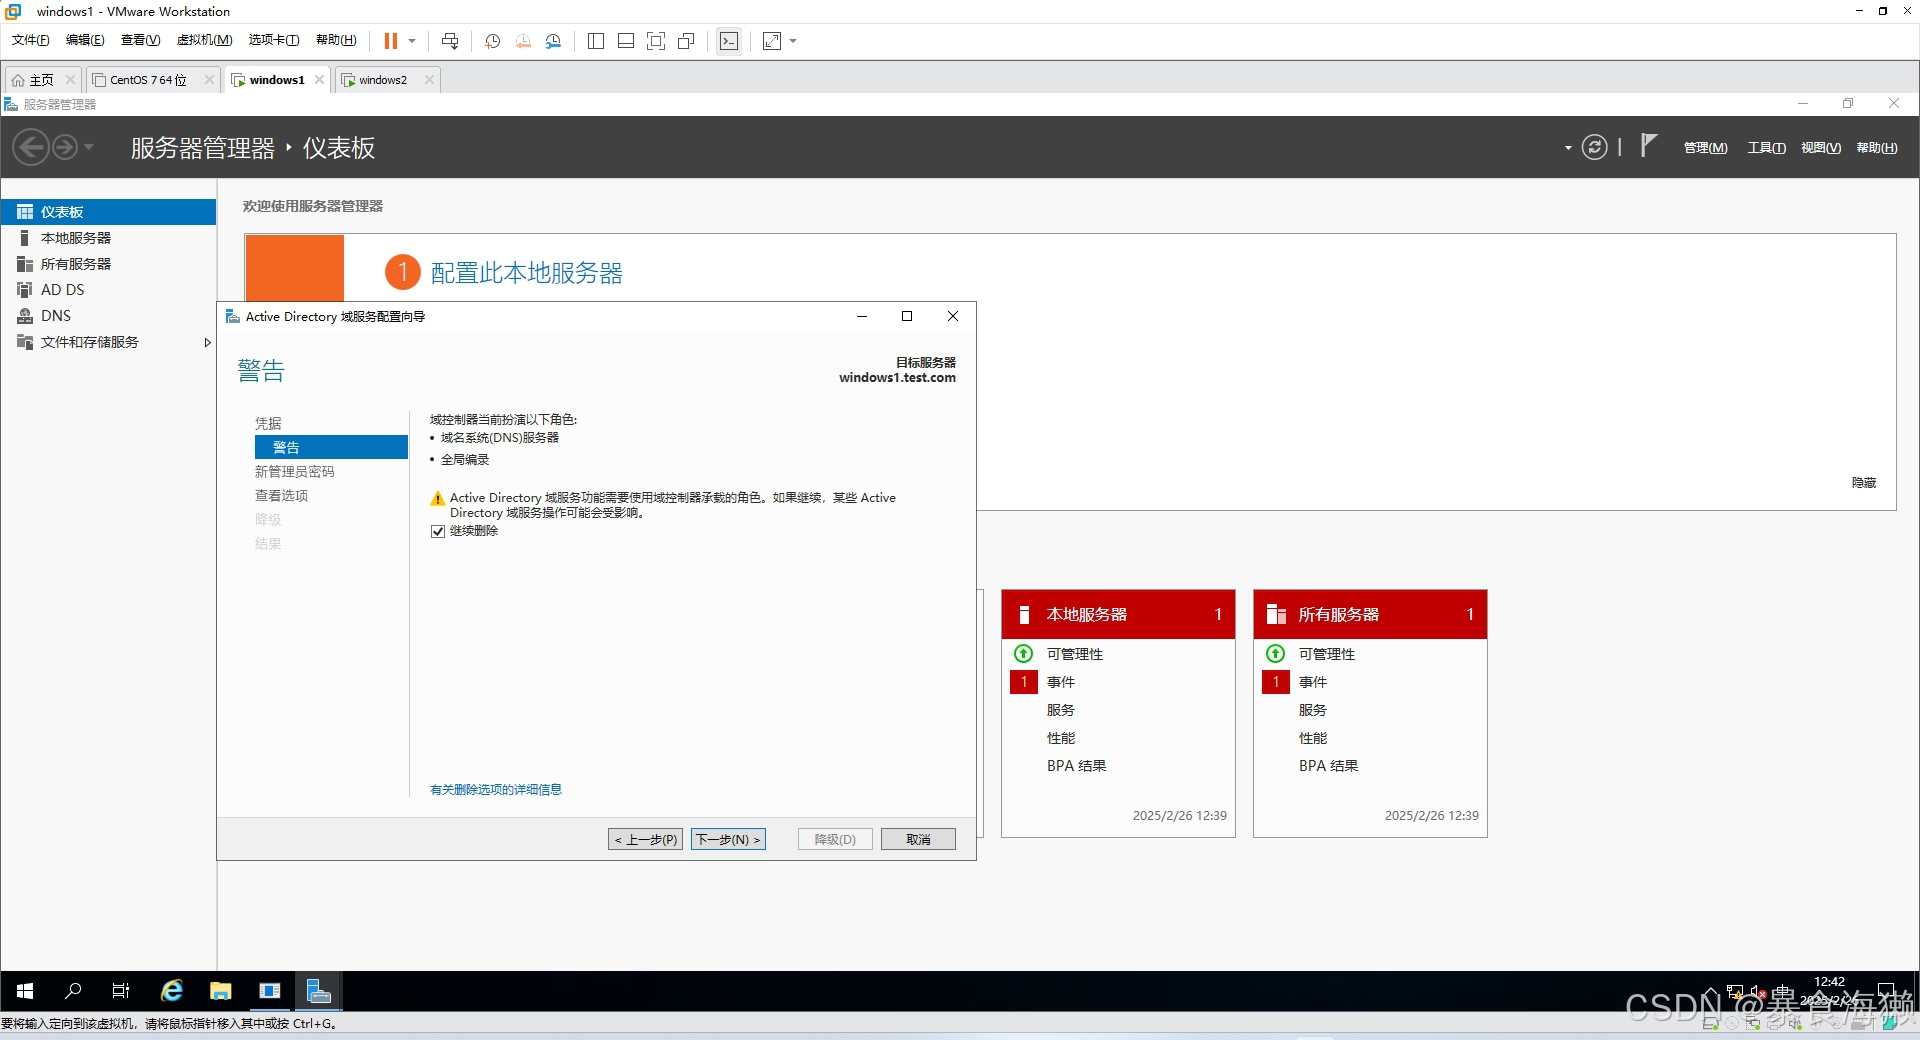This screenshot has height=1040, width=1920.
Task: Open 有关删除选项的详细信息 link
Action: coord(496,790)
